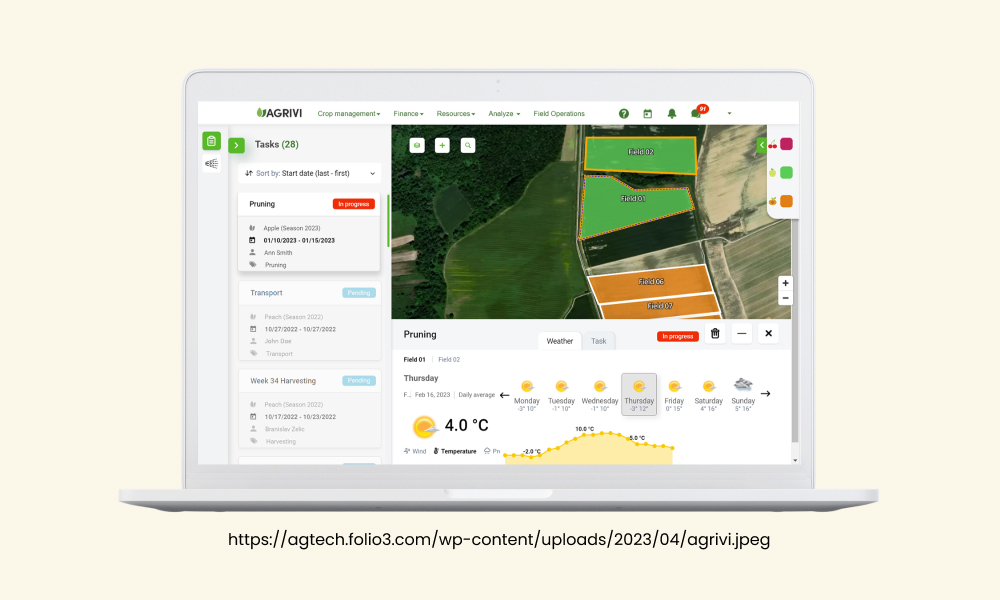The height and width of the screenshot is (600, 1000).
Task: Click the map search icon
Action: coord(467,145)
